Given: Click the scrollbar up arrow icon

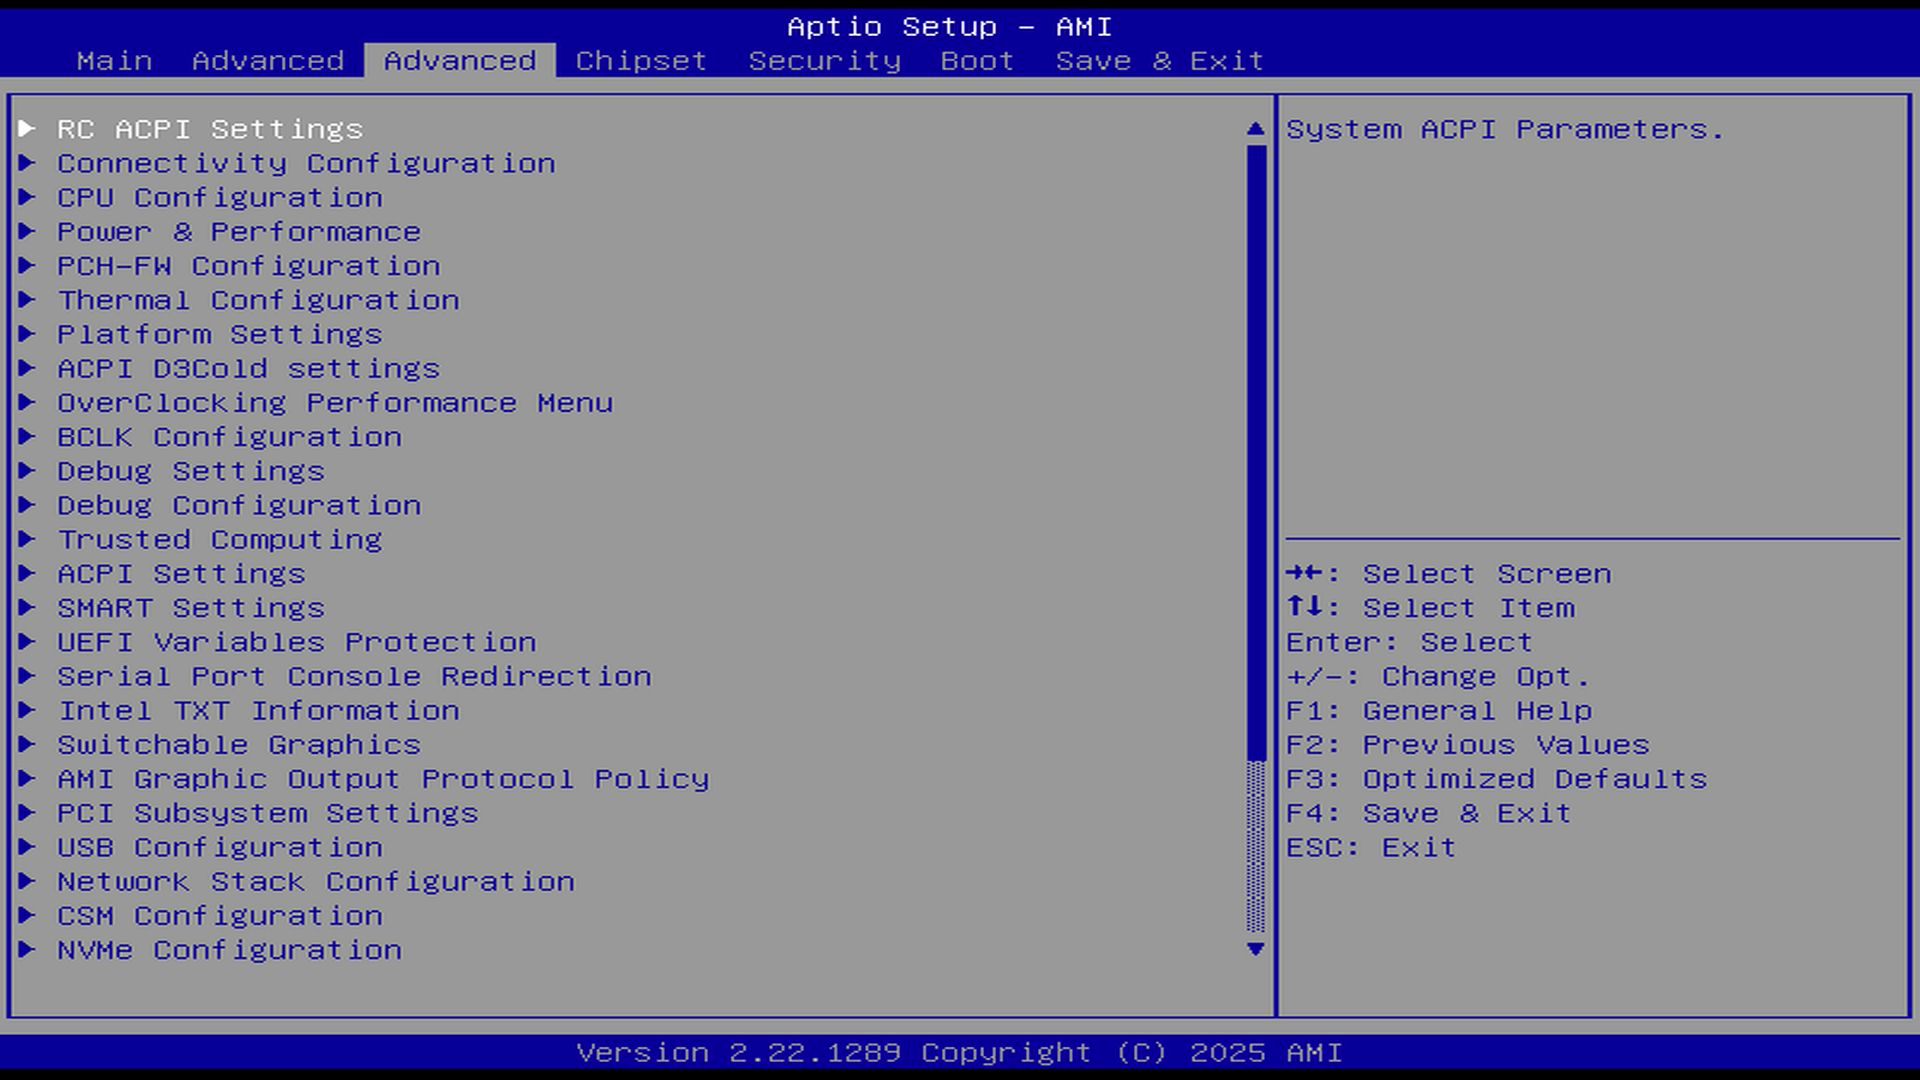Looking at the screenshot, I should click(1256, 129).
